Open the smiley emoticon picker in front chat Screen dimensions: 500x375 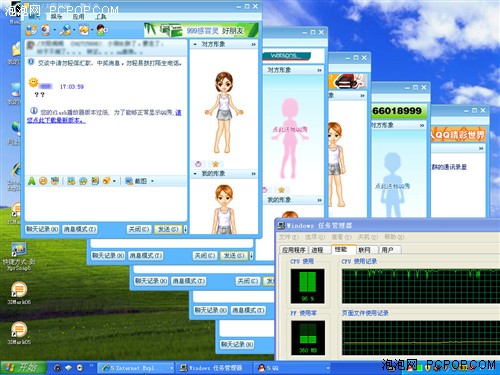43,181
